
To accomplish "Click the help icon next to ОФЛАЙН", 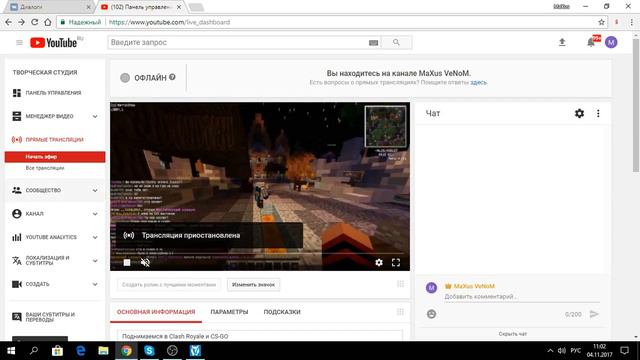I will pyautogui.click(x=172, y=77).
